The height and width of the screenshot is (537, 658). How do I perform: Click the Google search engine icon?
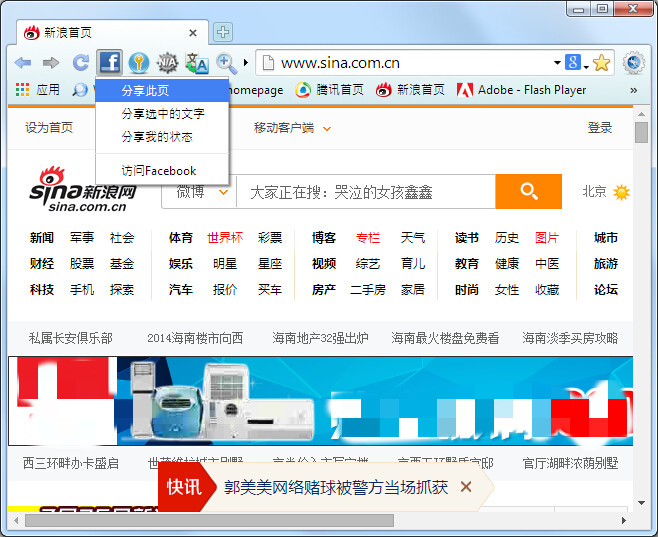[x=573, y=63]
